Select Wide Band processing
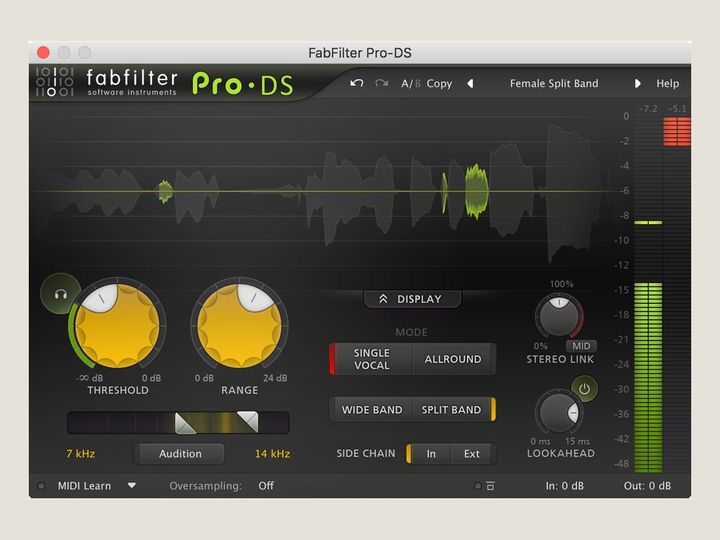The width and height of the screenshot is (720, 540). [x=371, y=410]
